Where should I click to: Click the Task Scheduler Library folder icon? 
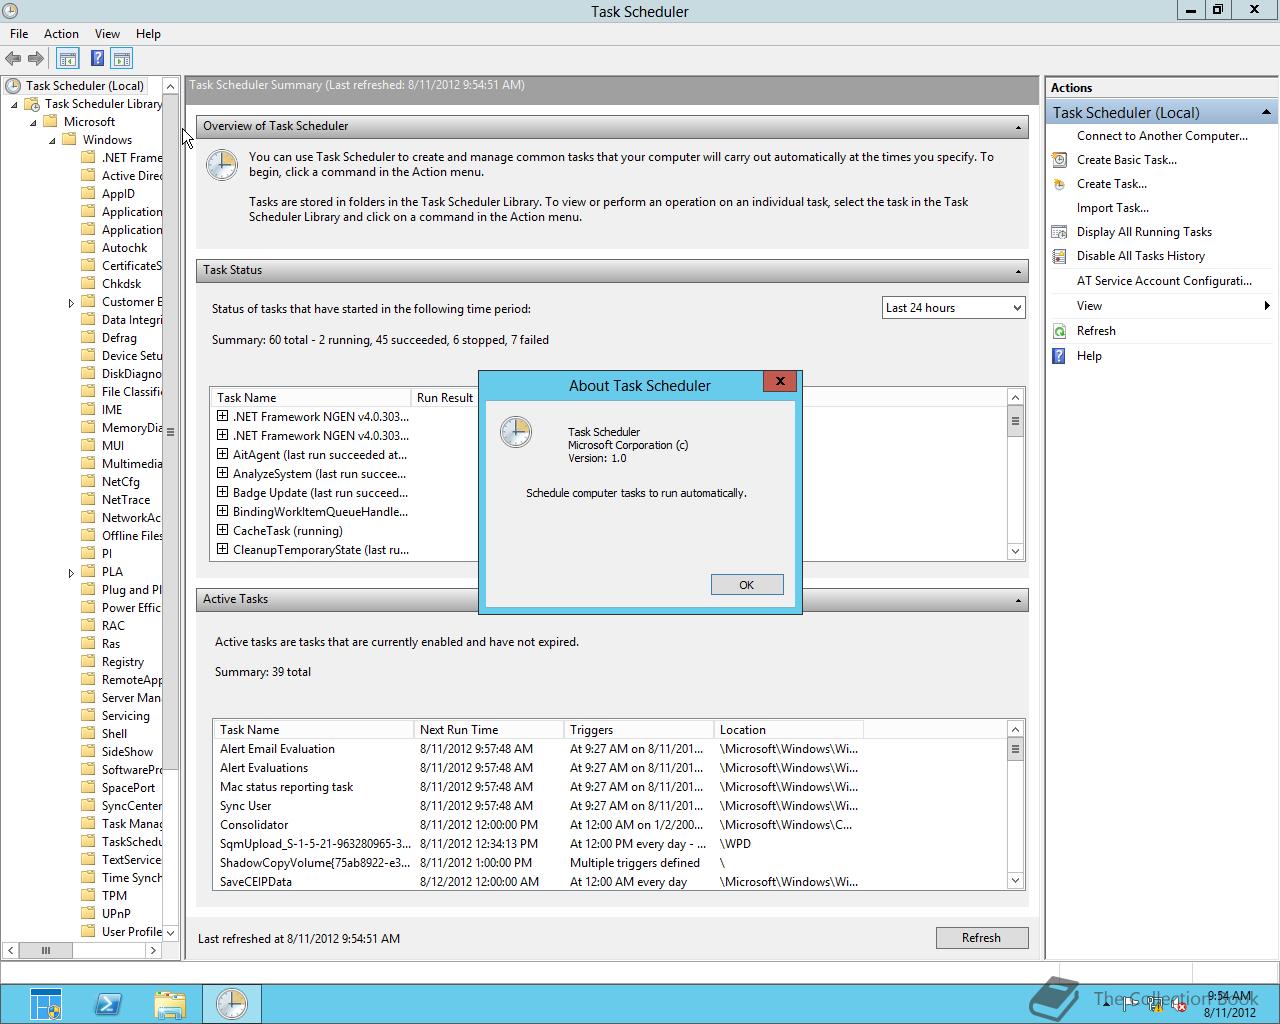point(33,104)
